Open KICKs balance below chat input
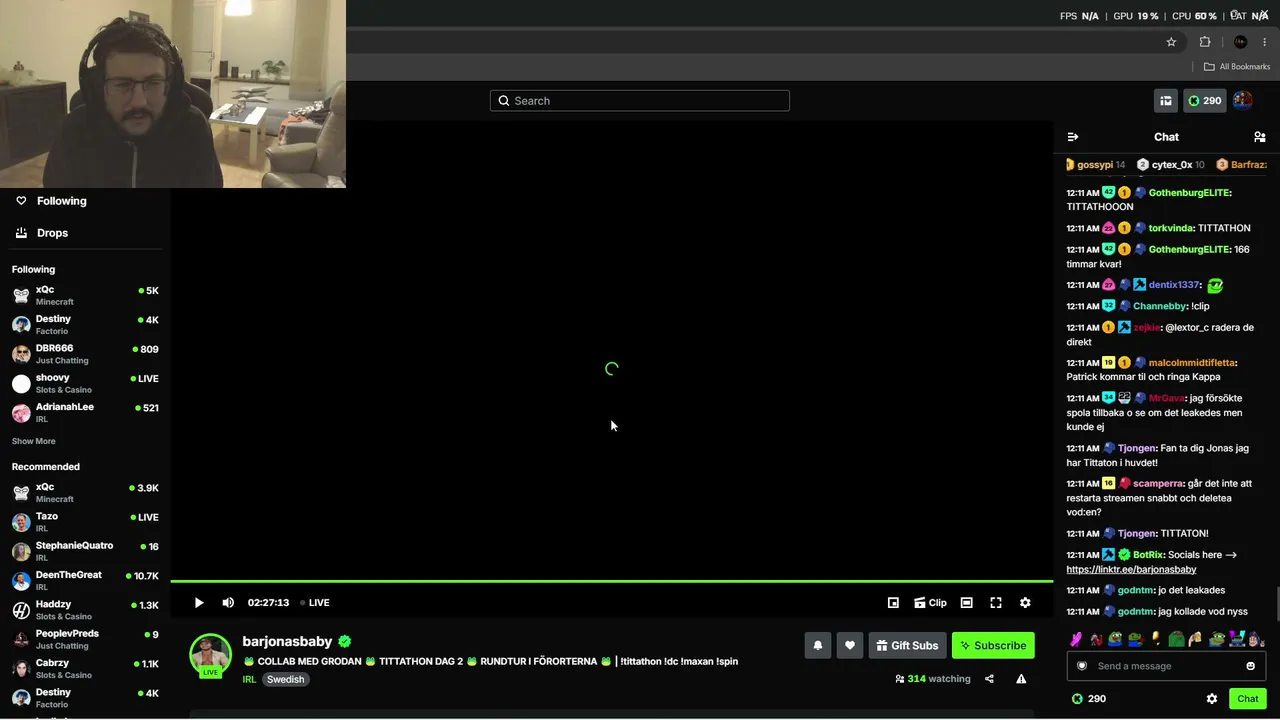This screenshot has width=1280, height=720. coord(1089,699)
